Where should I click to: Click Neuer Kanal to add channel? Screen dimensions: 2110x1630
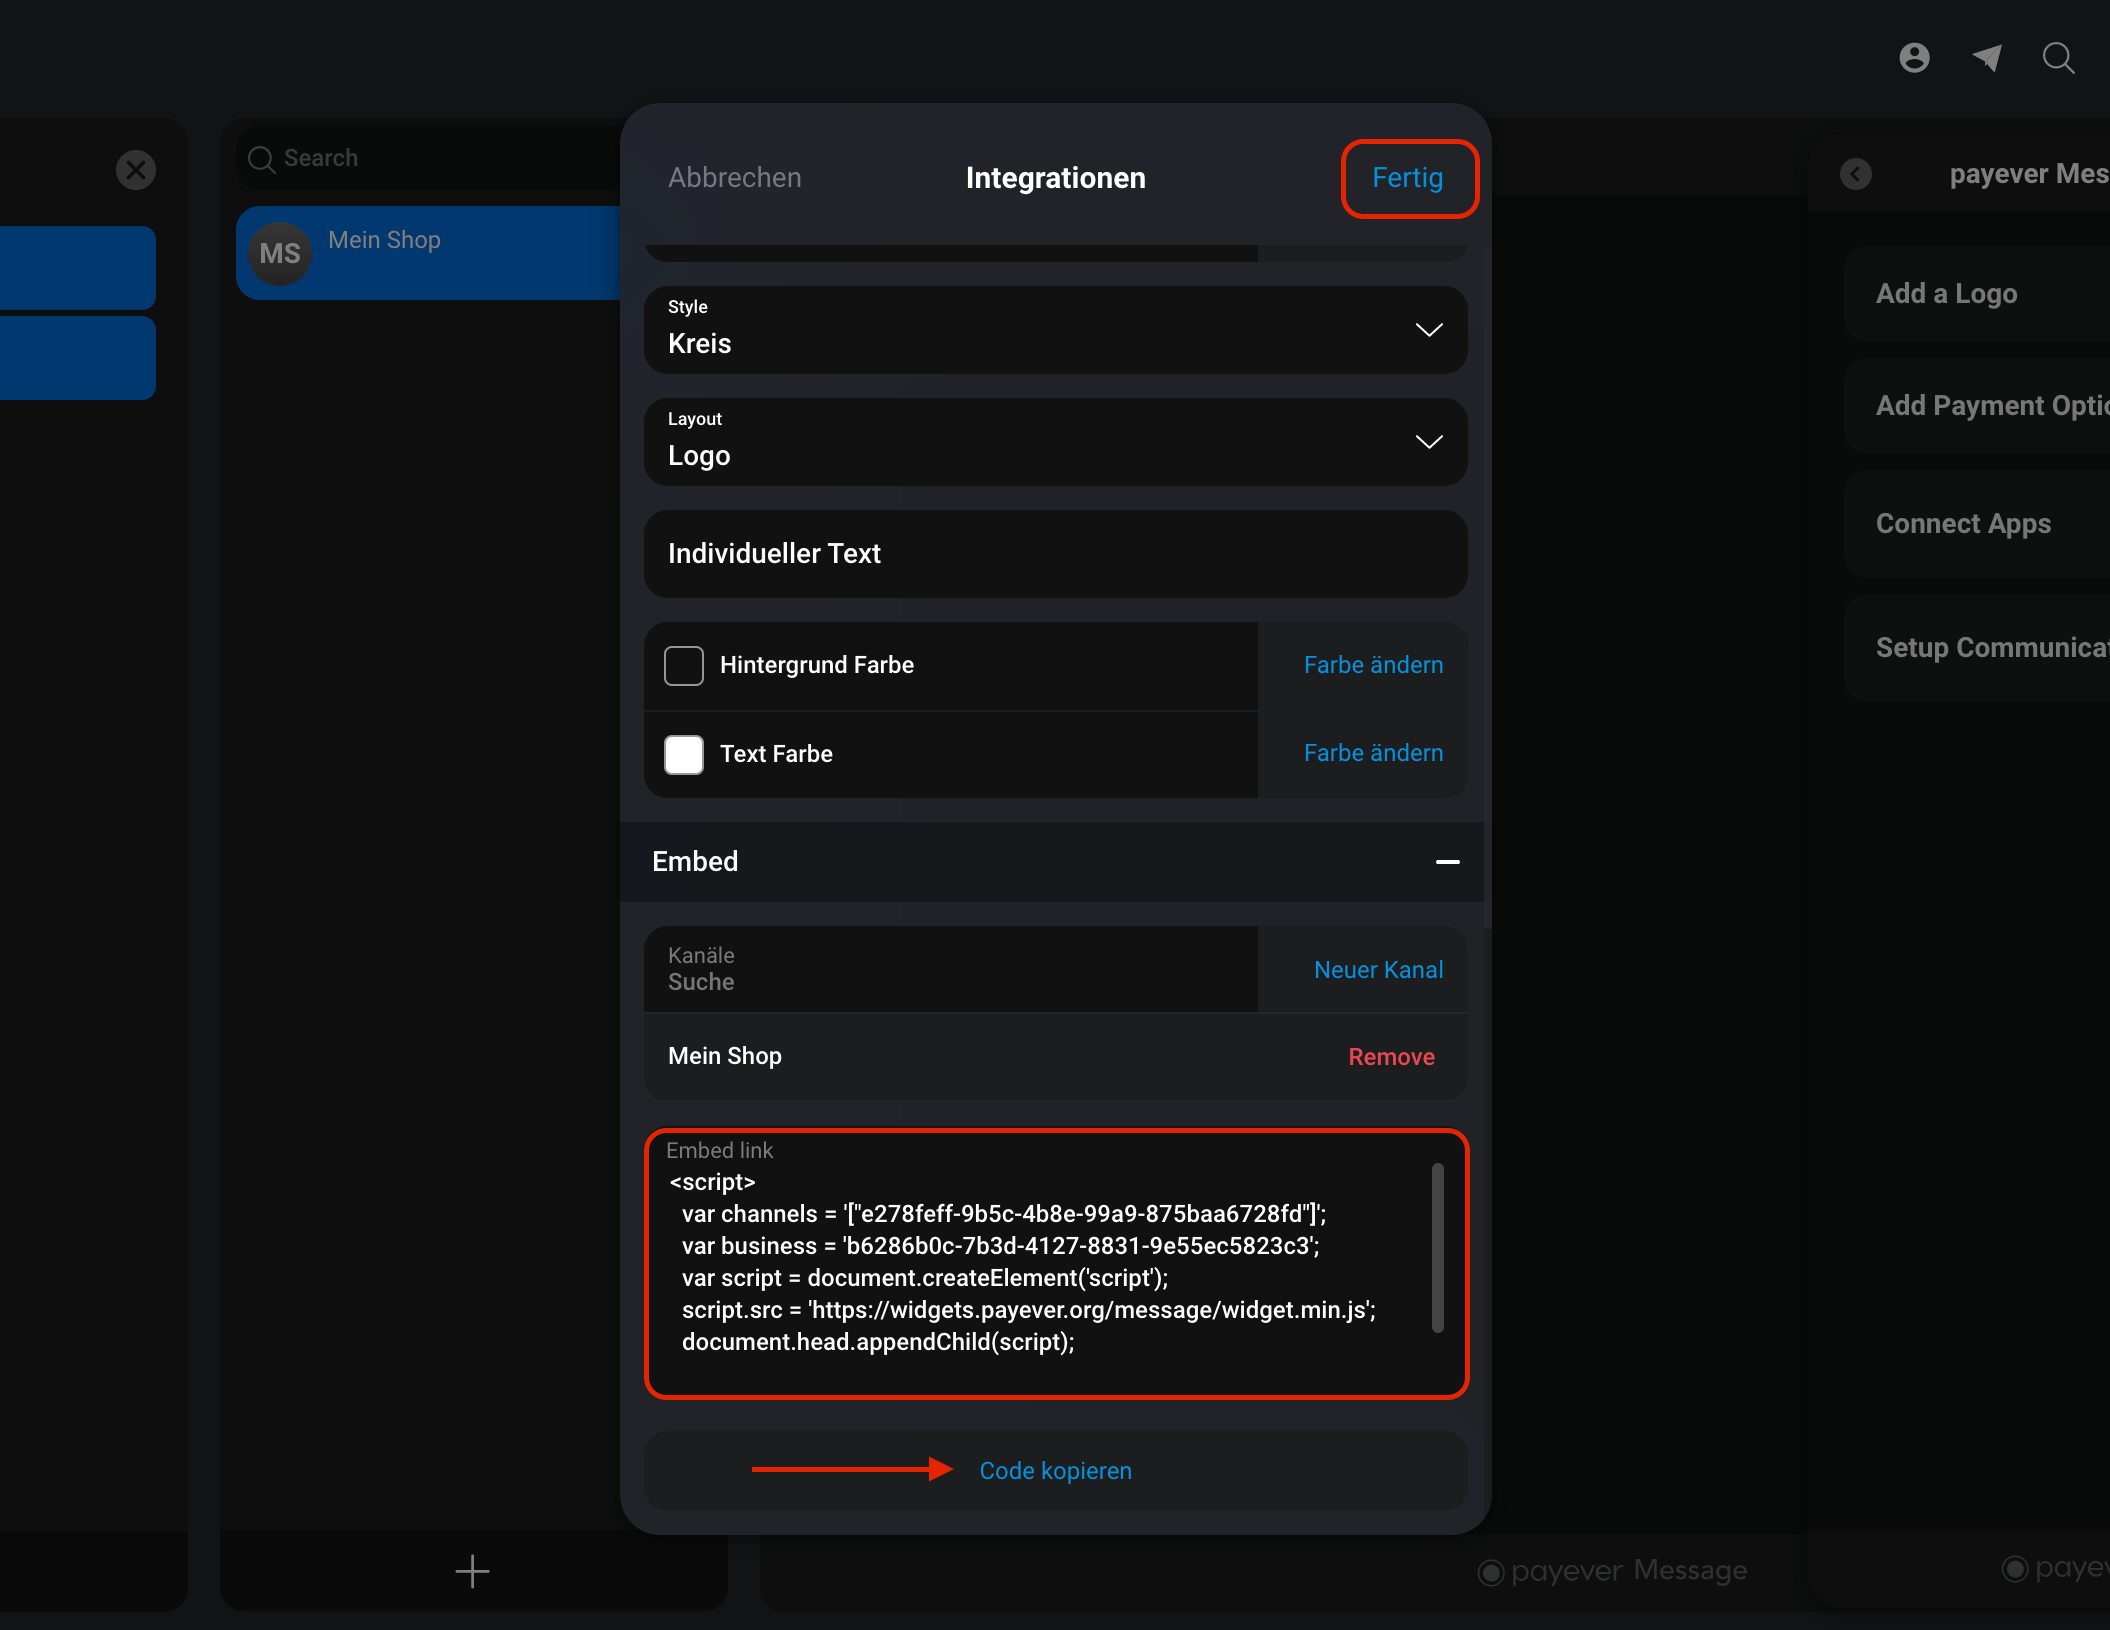tap(1378, 970)
